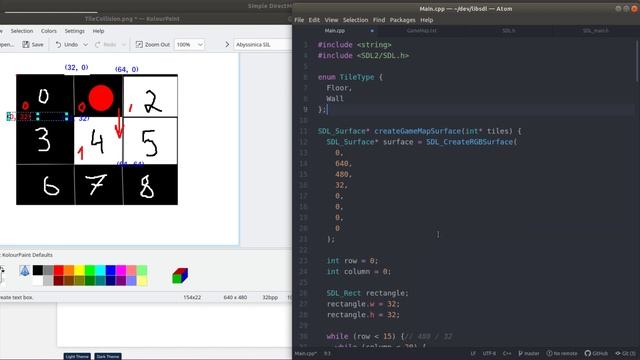Switch to the second Atom editor tab
This screenshot has height=360, width=640.
[422, 31]
